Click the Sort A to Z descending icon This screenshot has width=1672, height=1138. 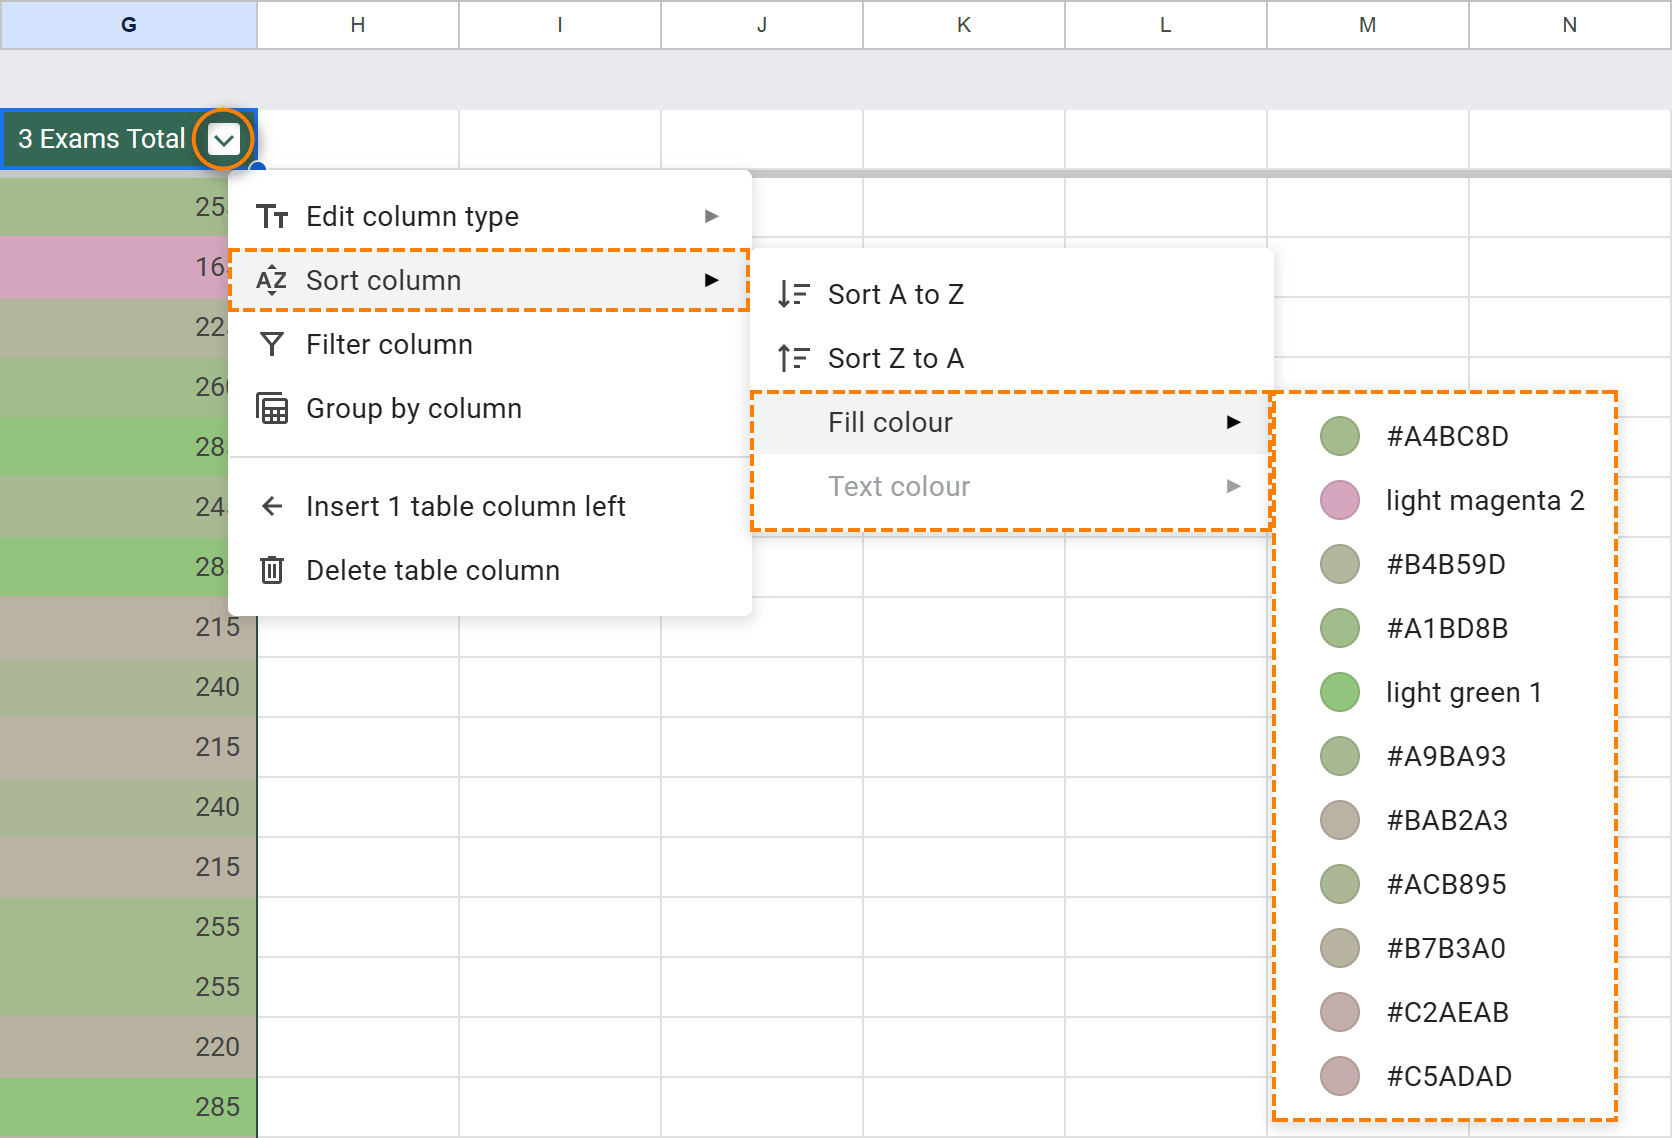(x=794, y=294)
